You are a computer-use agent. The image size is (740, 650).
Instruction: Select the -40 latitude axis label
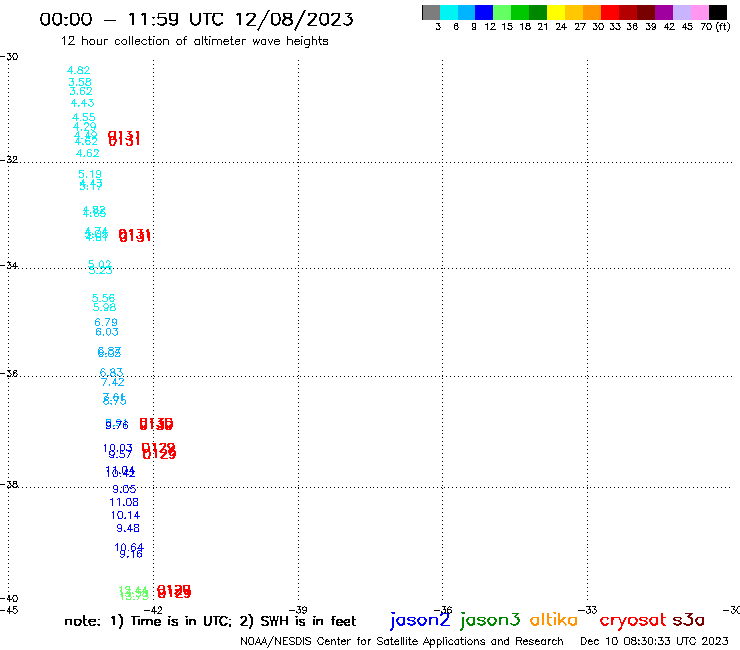(9, 599)
